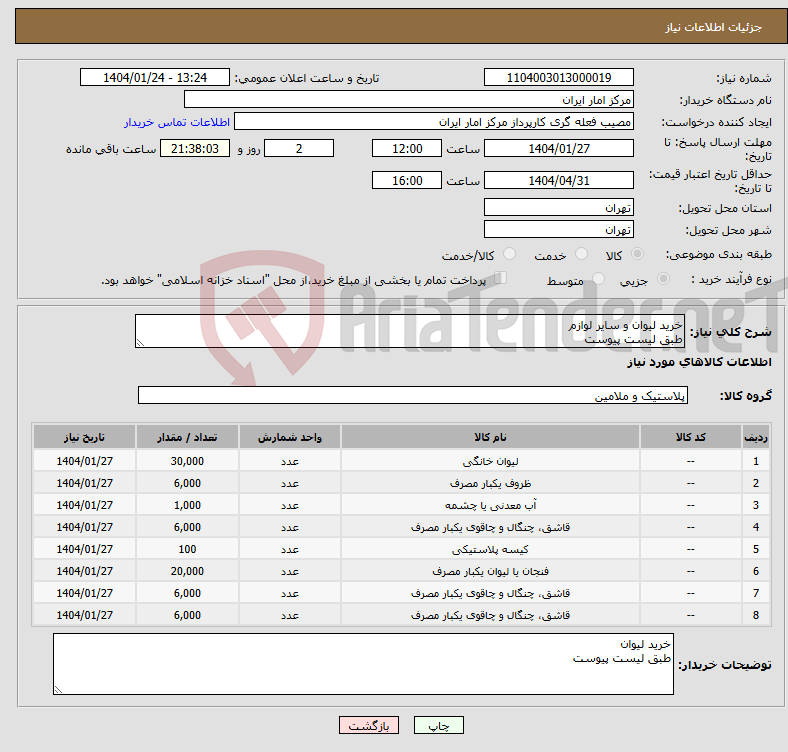Select the کالا radio button
Viewport: 788px width, 752px height.
(637, 254)
